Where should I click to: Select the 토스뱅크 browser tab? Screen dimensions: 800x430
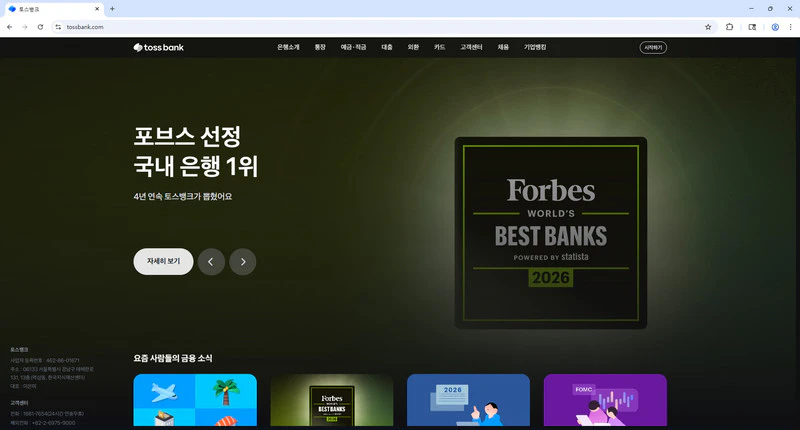tap(53, 9)
